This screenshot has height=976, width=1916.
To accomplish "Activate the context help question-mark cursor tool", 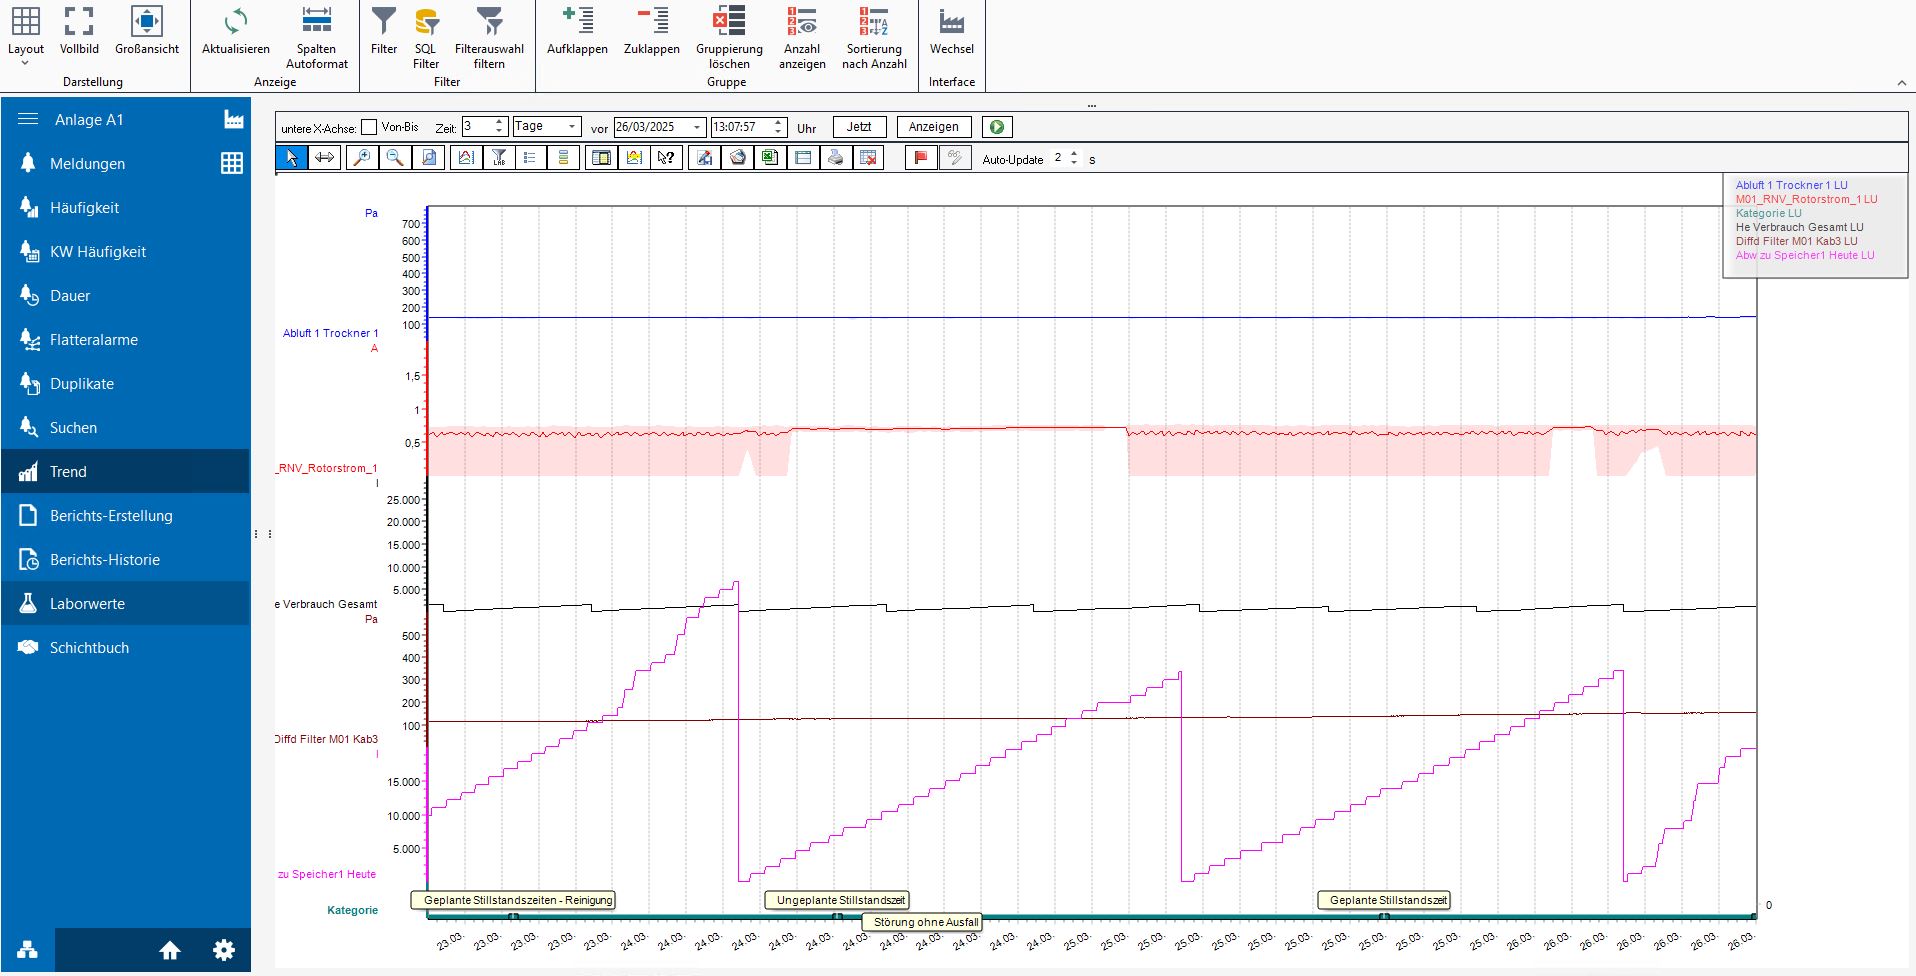I will [x=666, y=157].
